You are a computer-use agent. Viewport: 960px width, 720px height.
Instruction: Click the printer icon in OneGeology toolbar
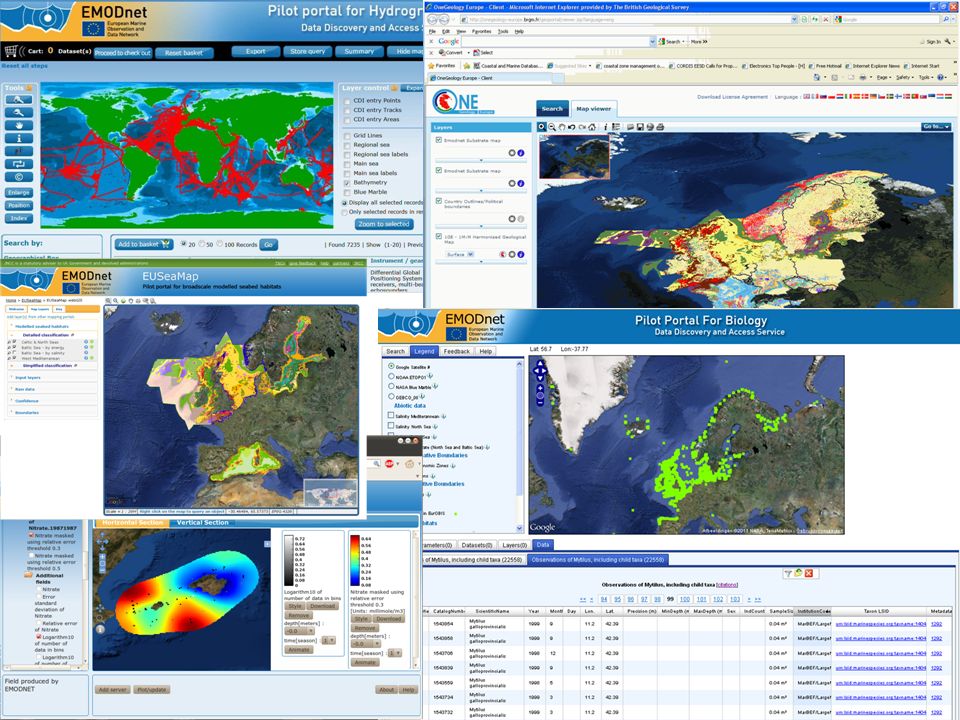point(660,127)
